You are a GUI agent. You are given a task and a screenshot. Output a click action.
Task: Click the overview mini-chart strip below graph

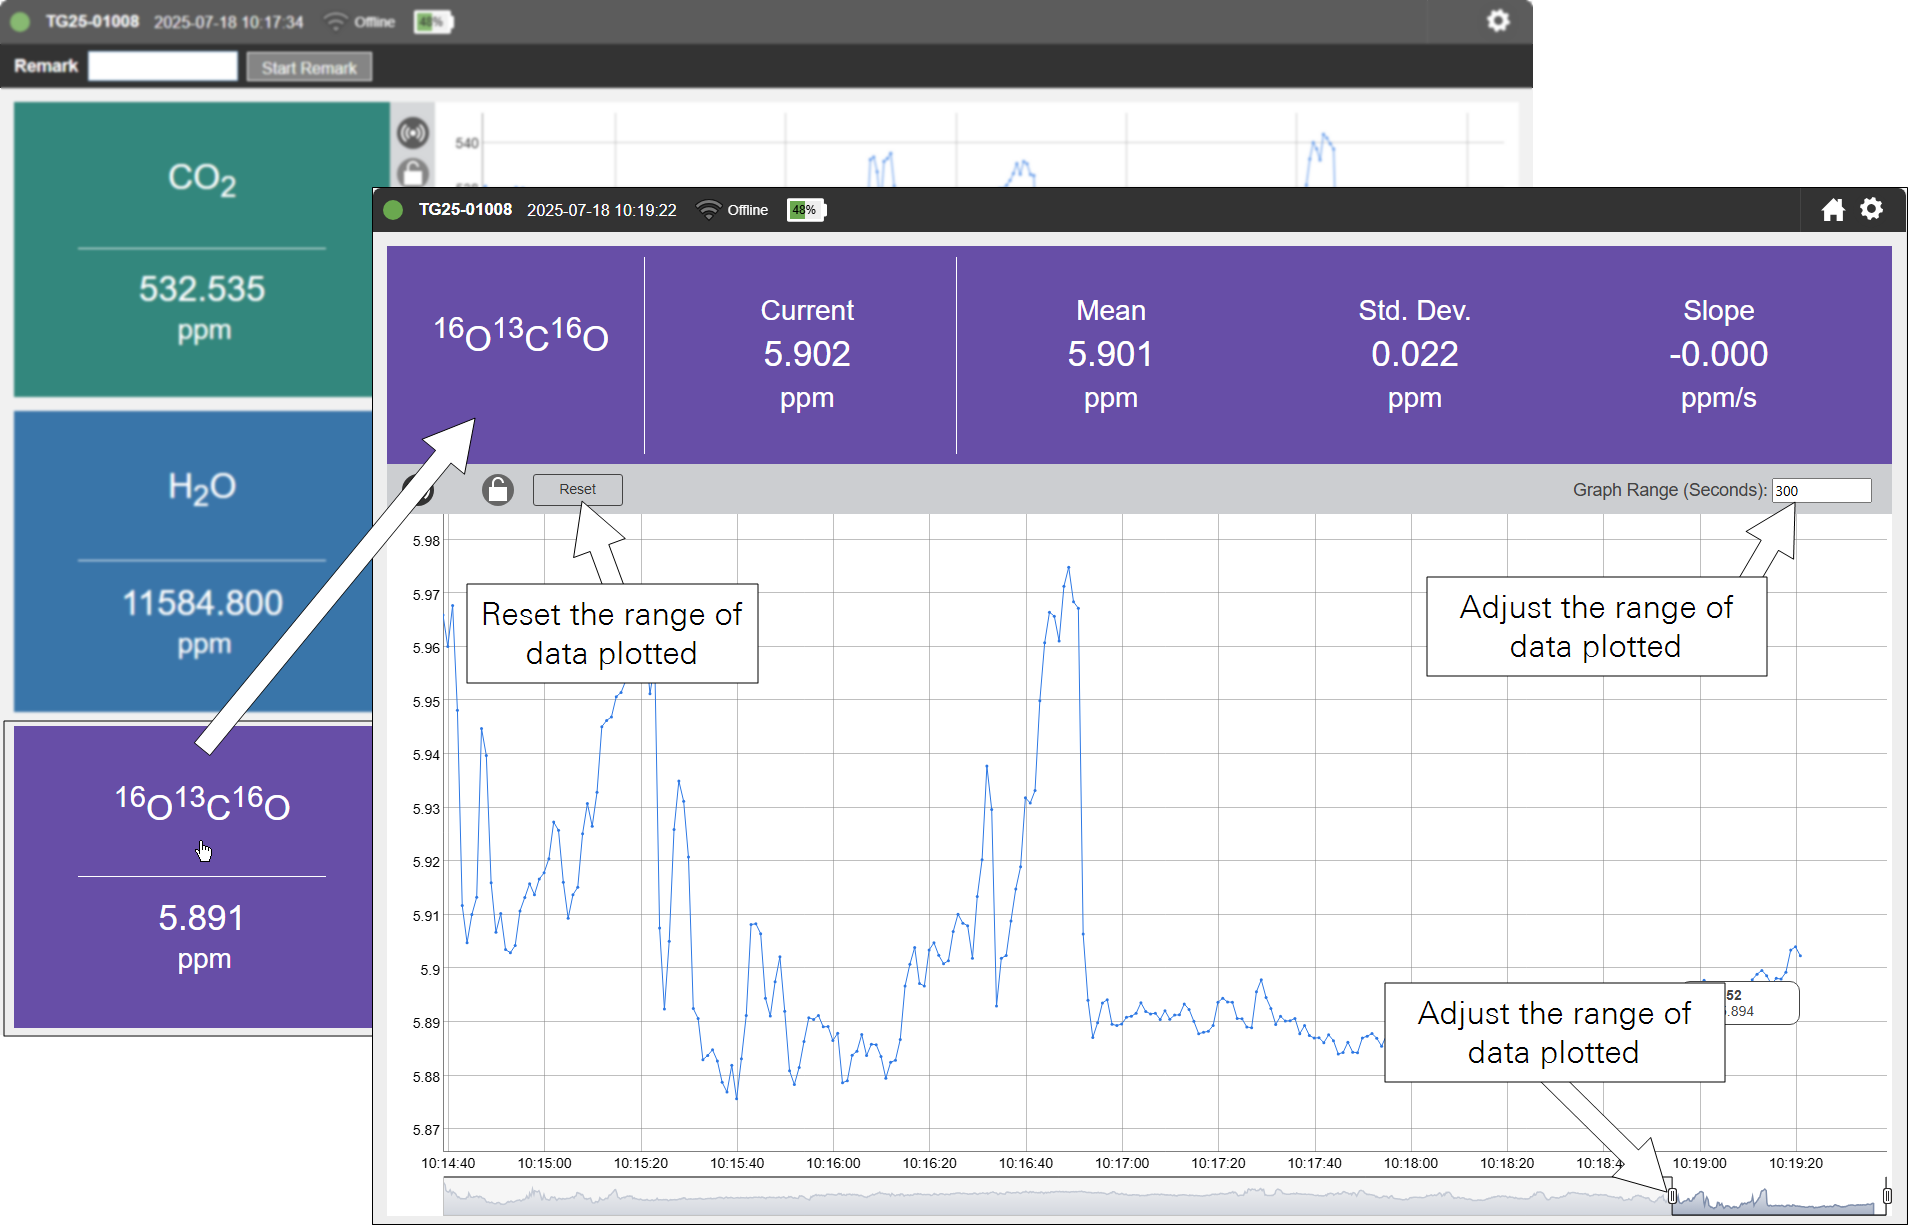point(1165,1196)
